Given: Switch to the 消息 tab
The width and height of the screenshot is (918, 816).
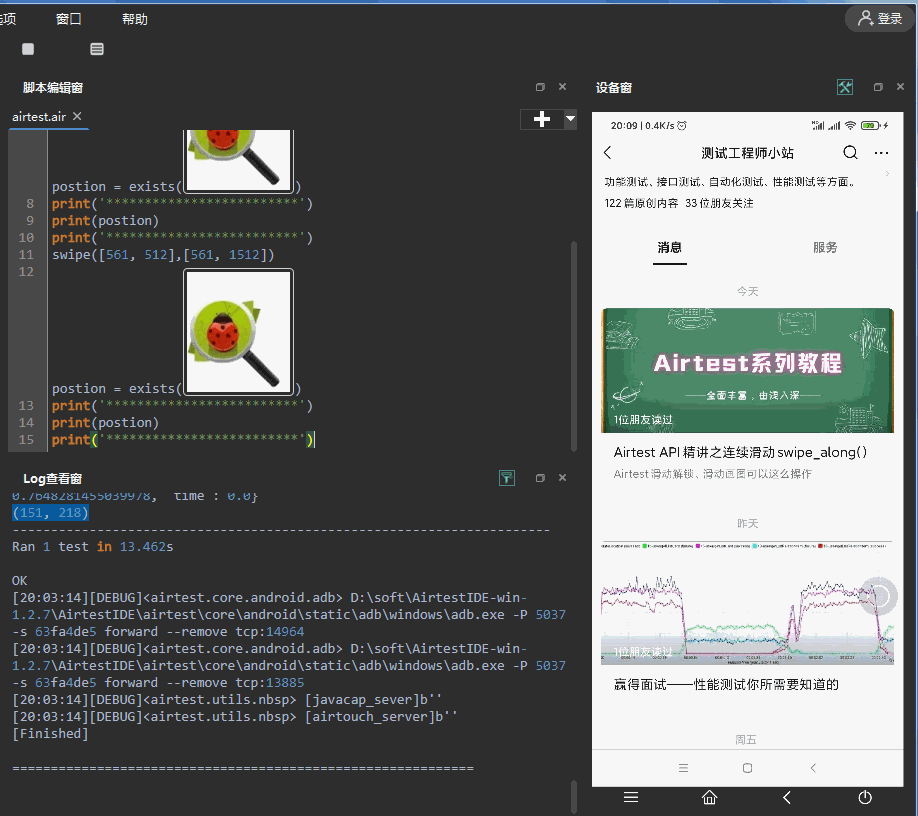Looking at the screenshot, I should pyautogui.click(x=670, y=248).
